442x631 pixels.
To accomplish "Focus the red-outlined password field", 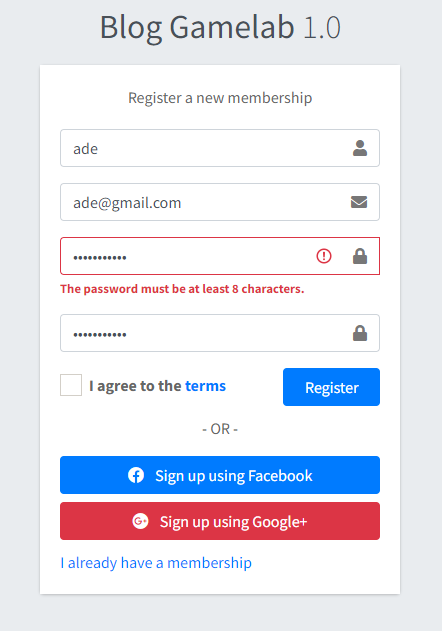I will pyautogui.click(x=220, y=256).
